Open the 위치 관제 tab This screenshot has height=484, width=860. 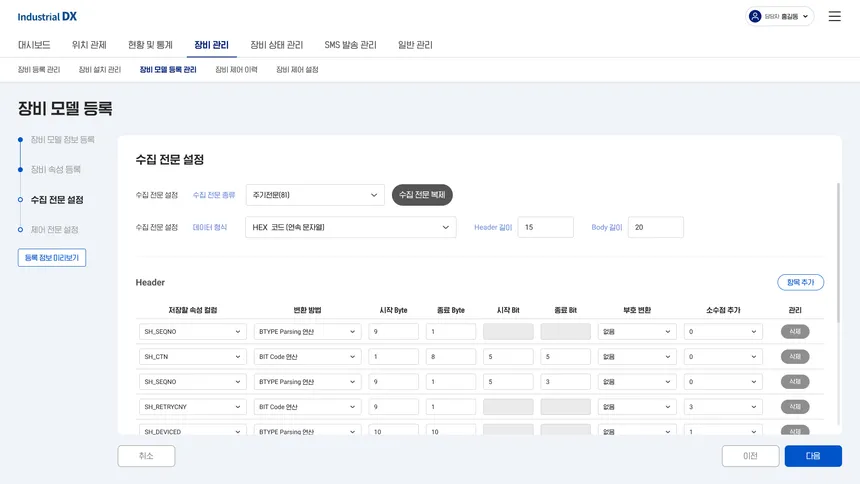[89, 45]
